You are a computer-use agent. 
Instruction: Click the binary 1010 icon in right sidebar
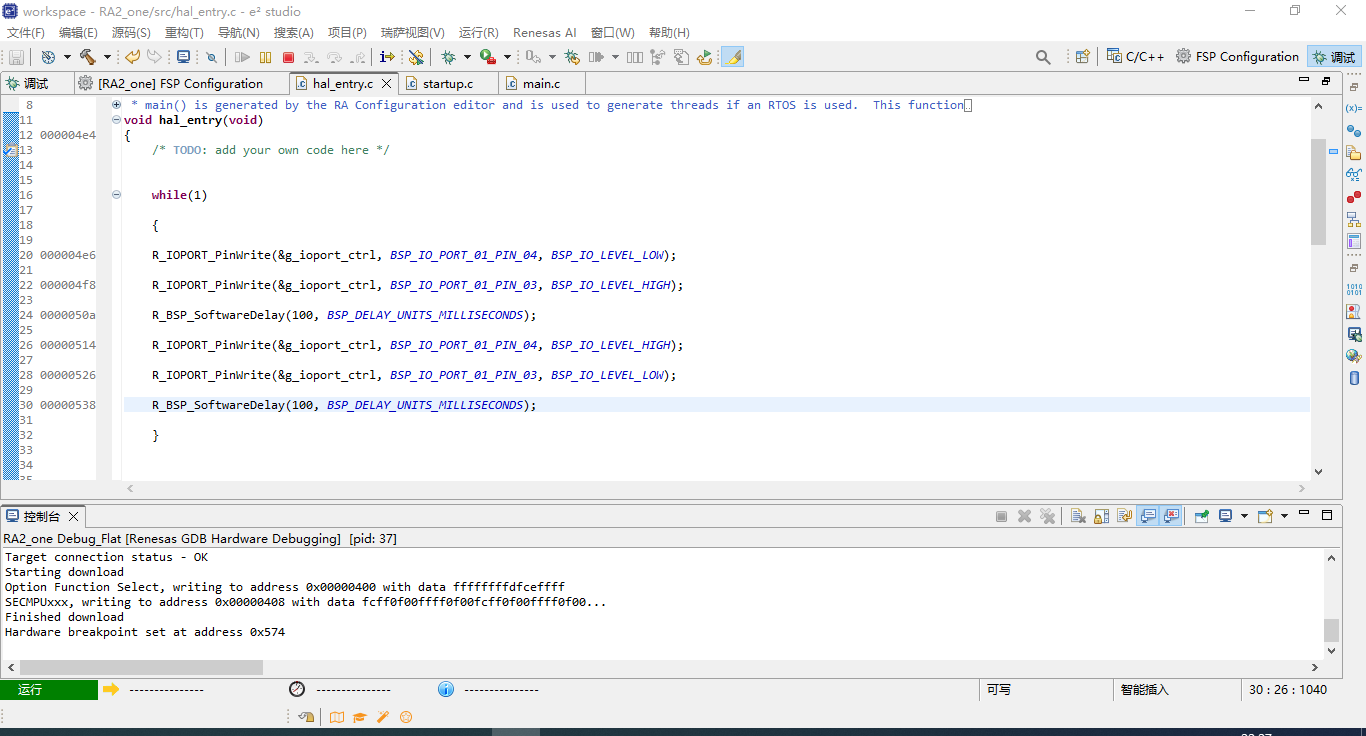pyautogui.click(x=1354, y=289)
